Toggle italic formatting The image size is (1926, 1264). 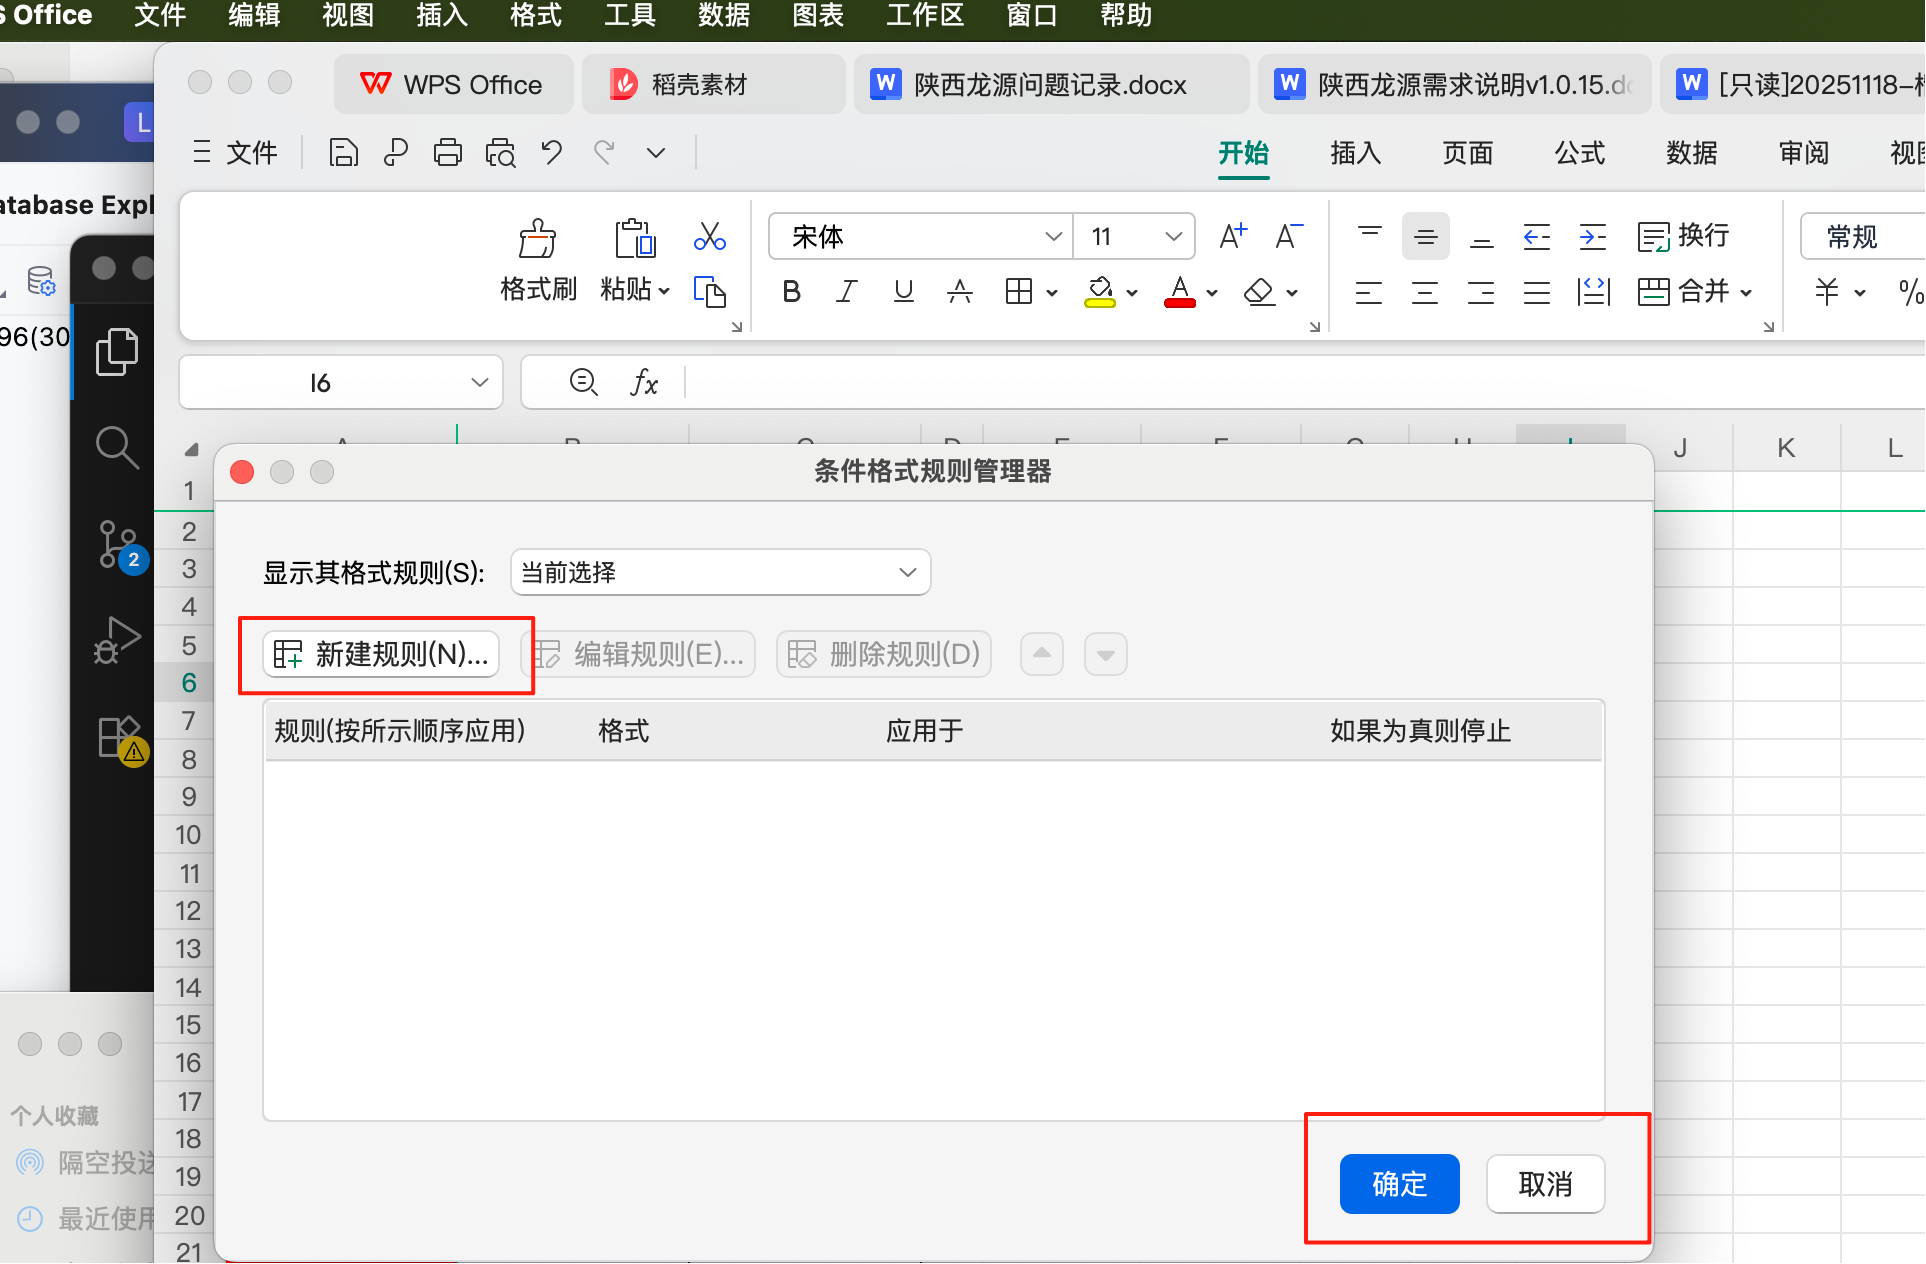847,292
